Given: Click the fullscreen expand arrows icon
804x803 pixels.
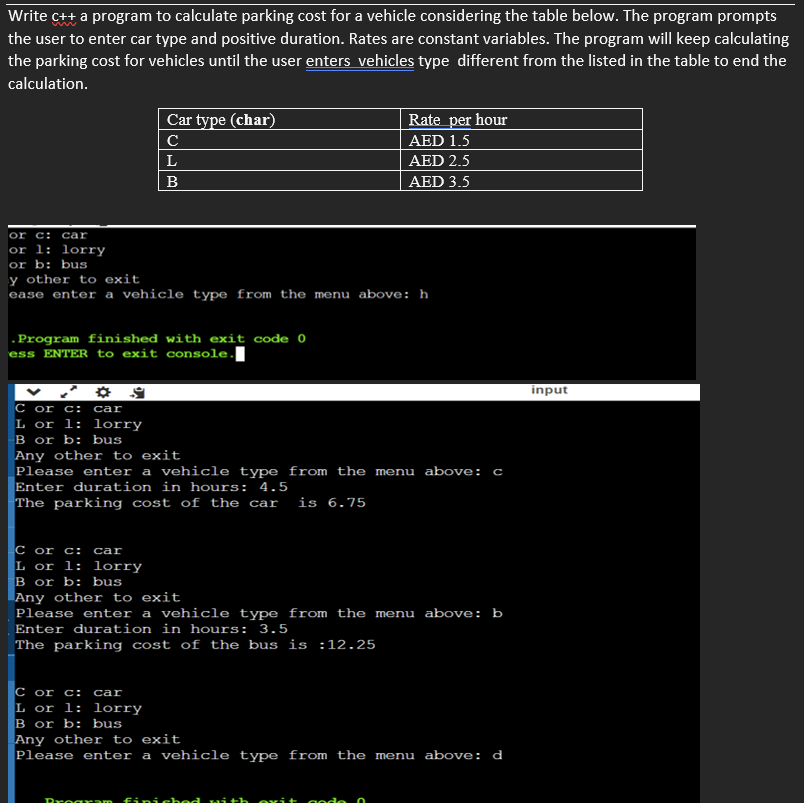Looking at the screenshot, I should coord(68,392).
